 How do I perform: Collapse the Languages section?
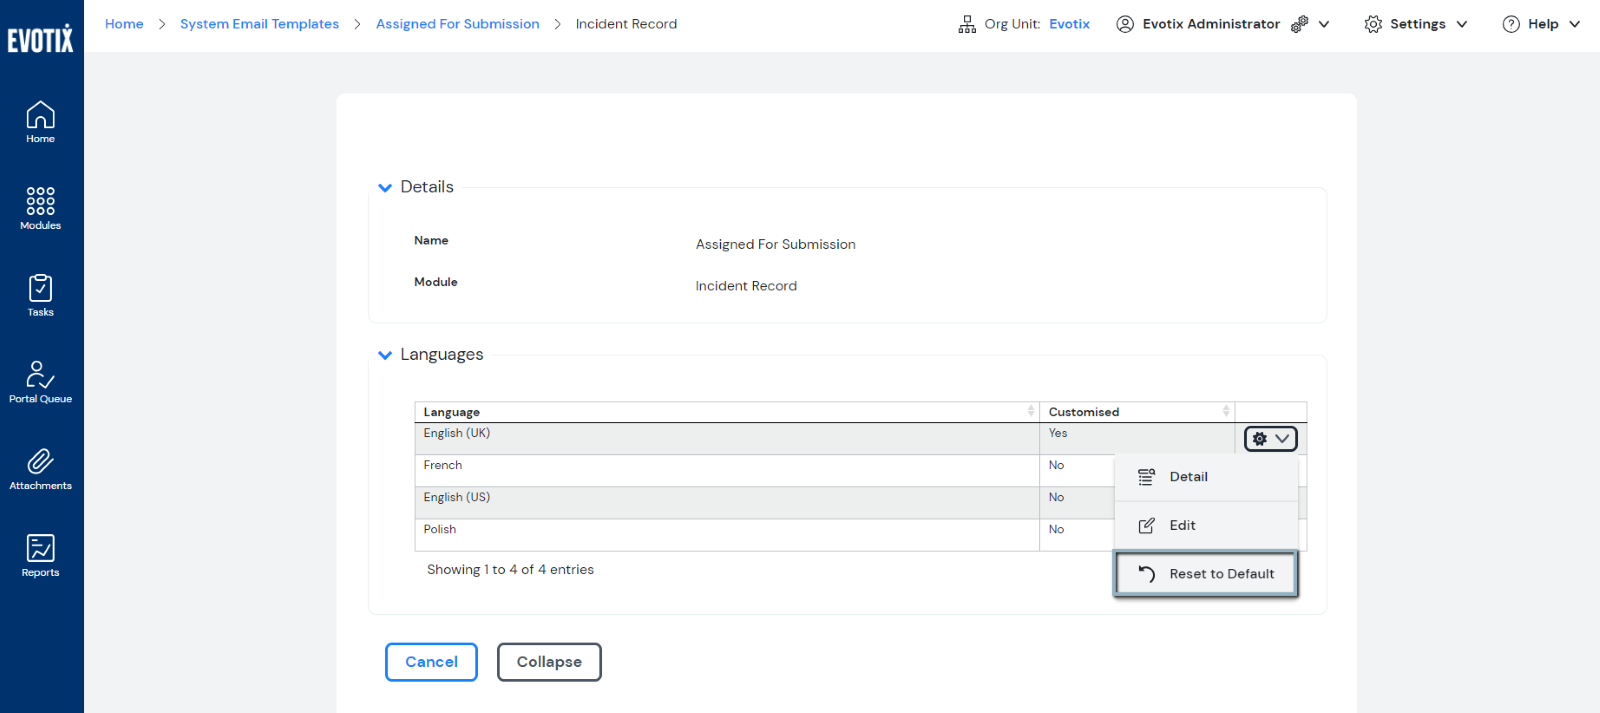point(385,355)
